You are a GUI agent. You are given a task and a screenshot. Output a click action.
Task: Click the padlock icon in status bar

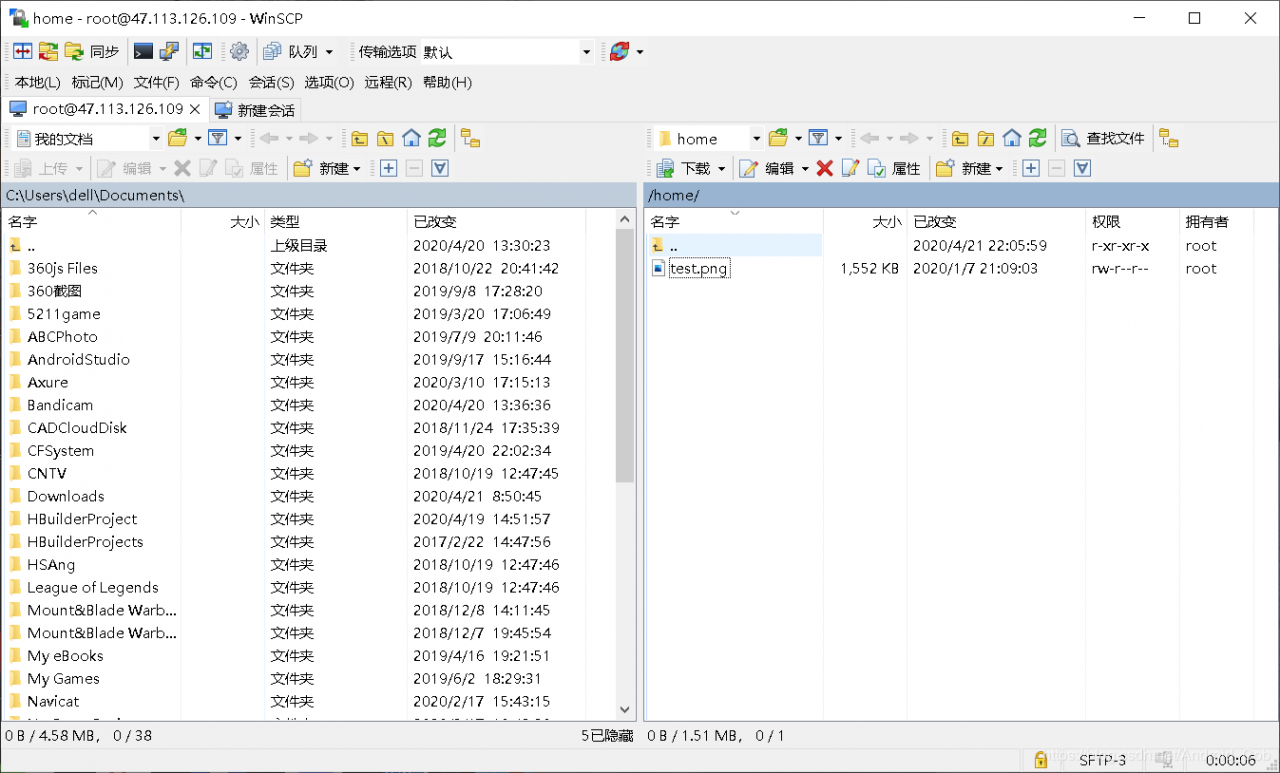tap(1040, 760)
